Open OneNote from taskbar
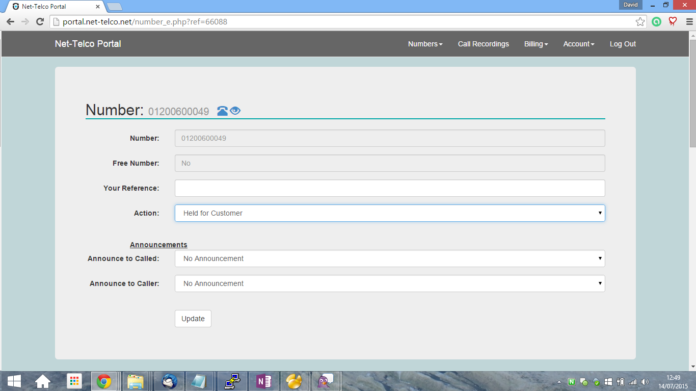 [x=264, y=381]
